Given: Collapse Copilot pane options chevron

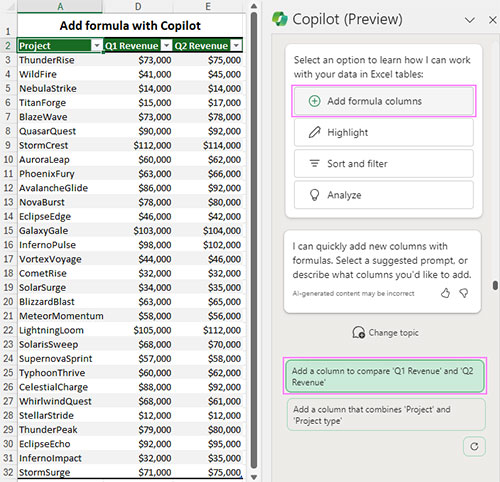Looking at the screenshot, I should [470, 20].
